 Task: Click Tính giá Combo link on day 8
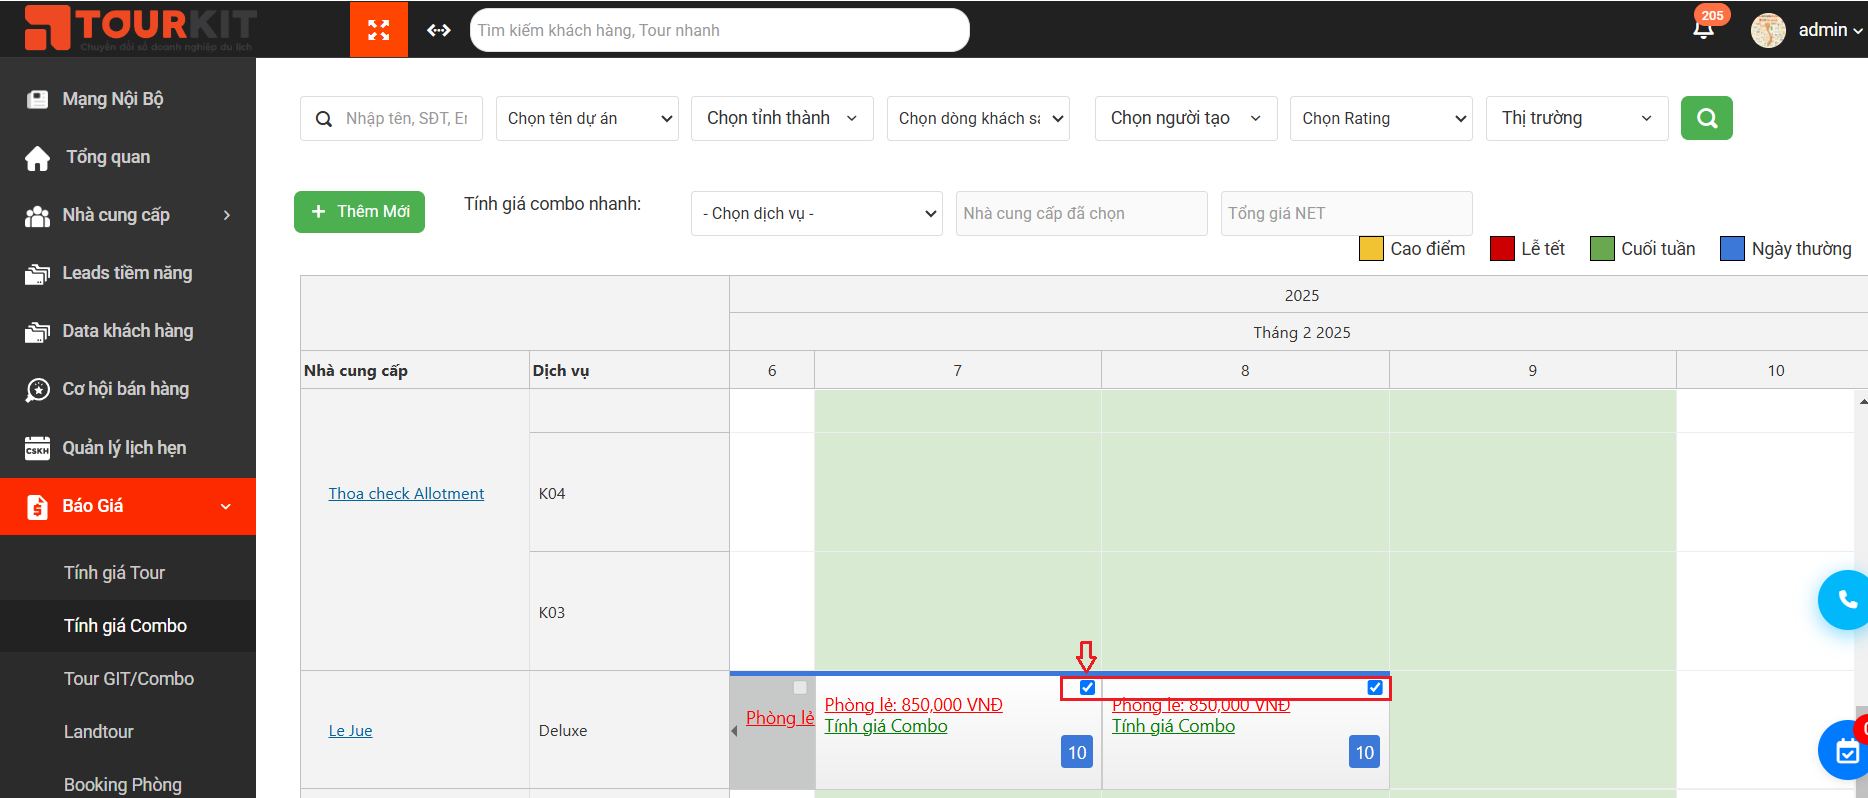pyautogui.click(x=1173, y=726)
